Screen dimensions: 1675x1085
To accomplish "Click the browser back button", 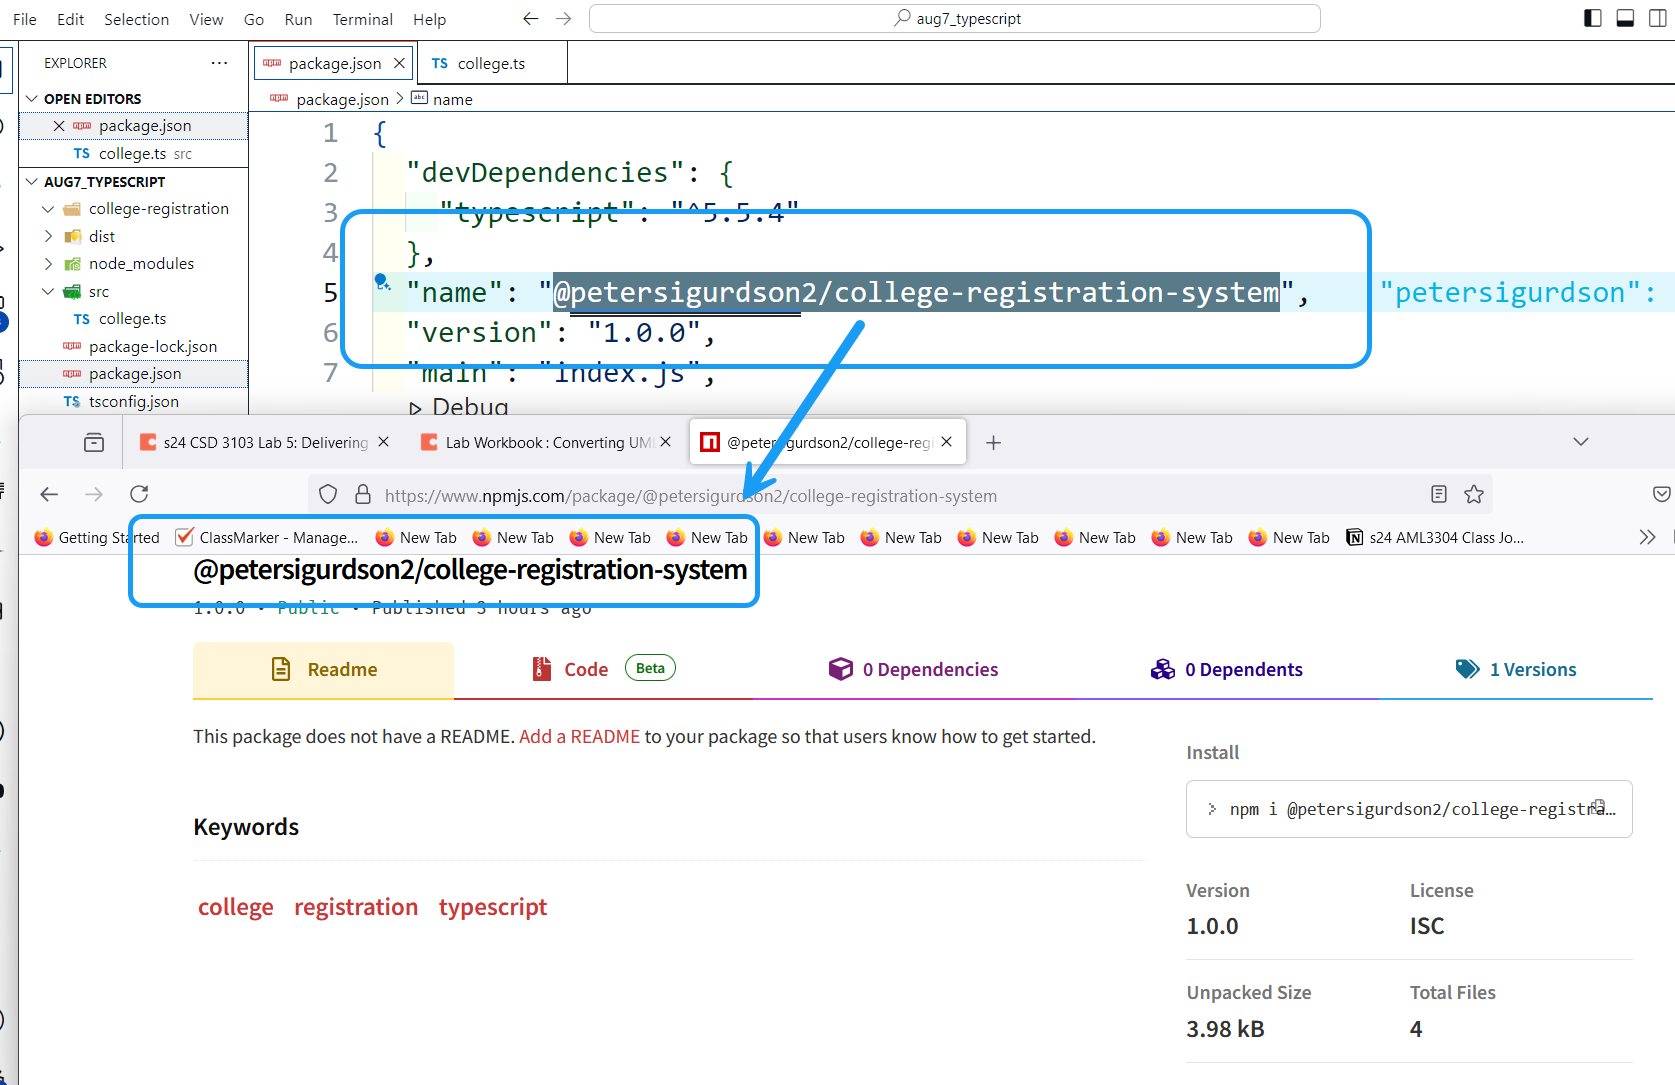I will tap(49, 494).
